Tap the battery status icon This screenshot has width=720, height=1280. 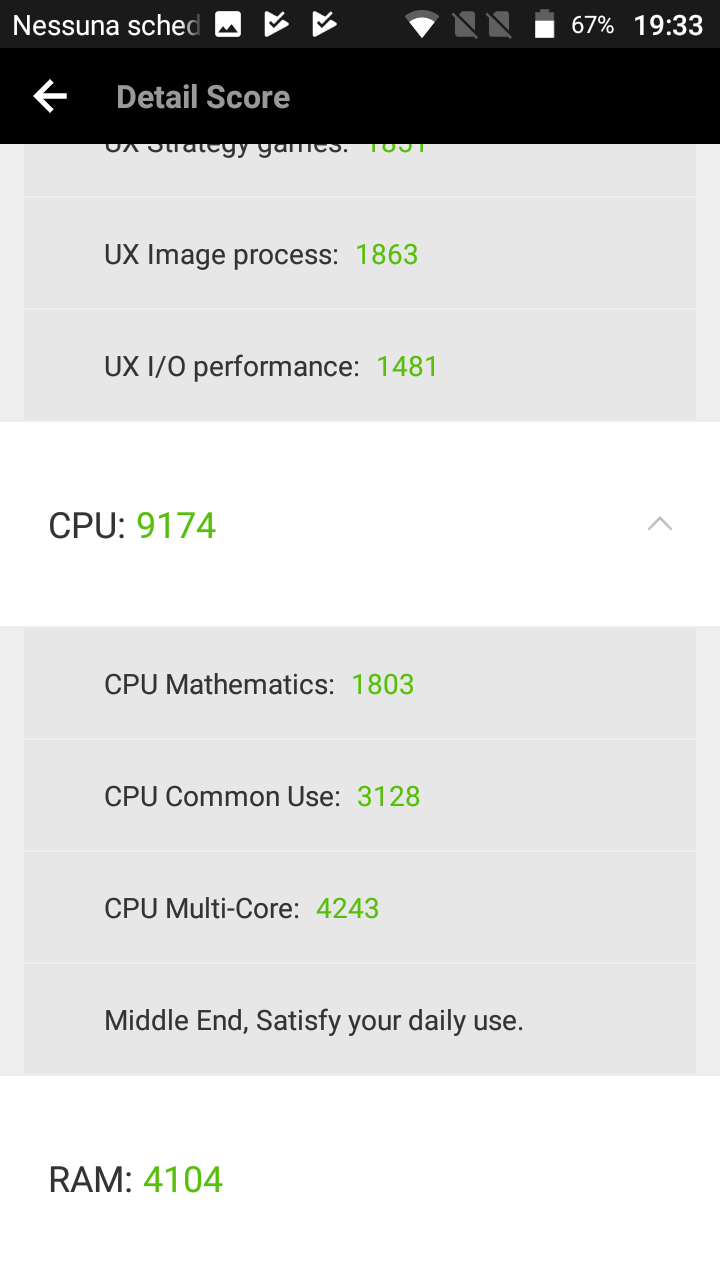(544, 24)
